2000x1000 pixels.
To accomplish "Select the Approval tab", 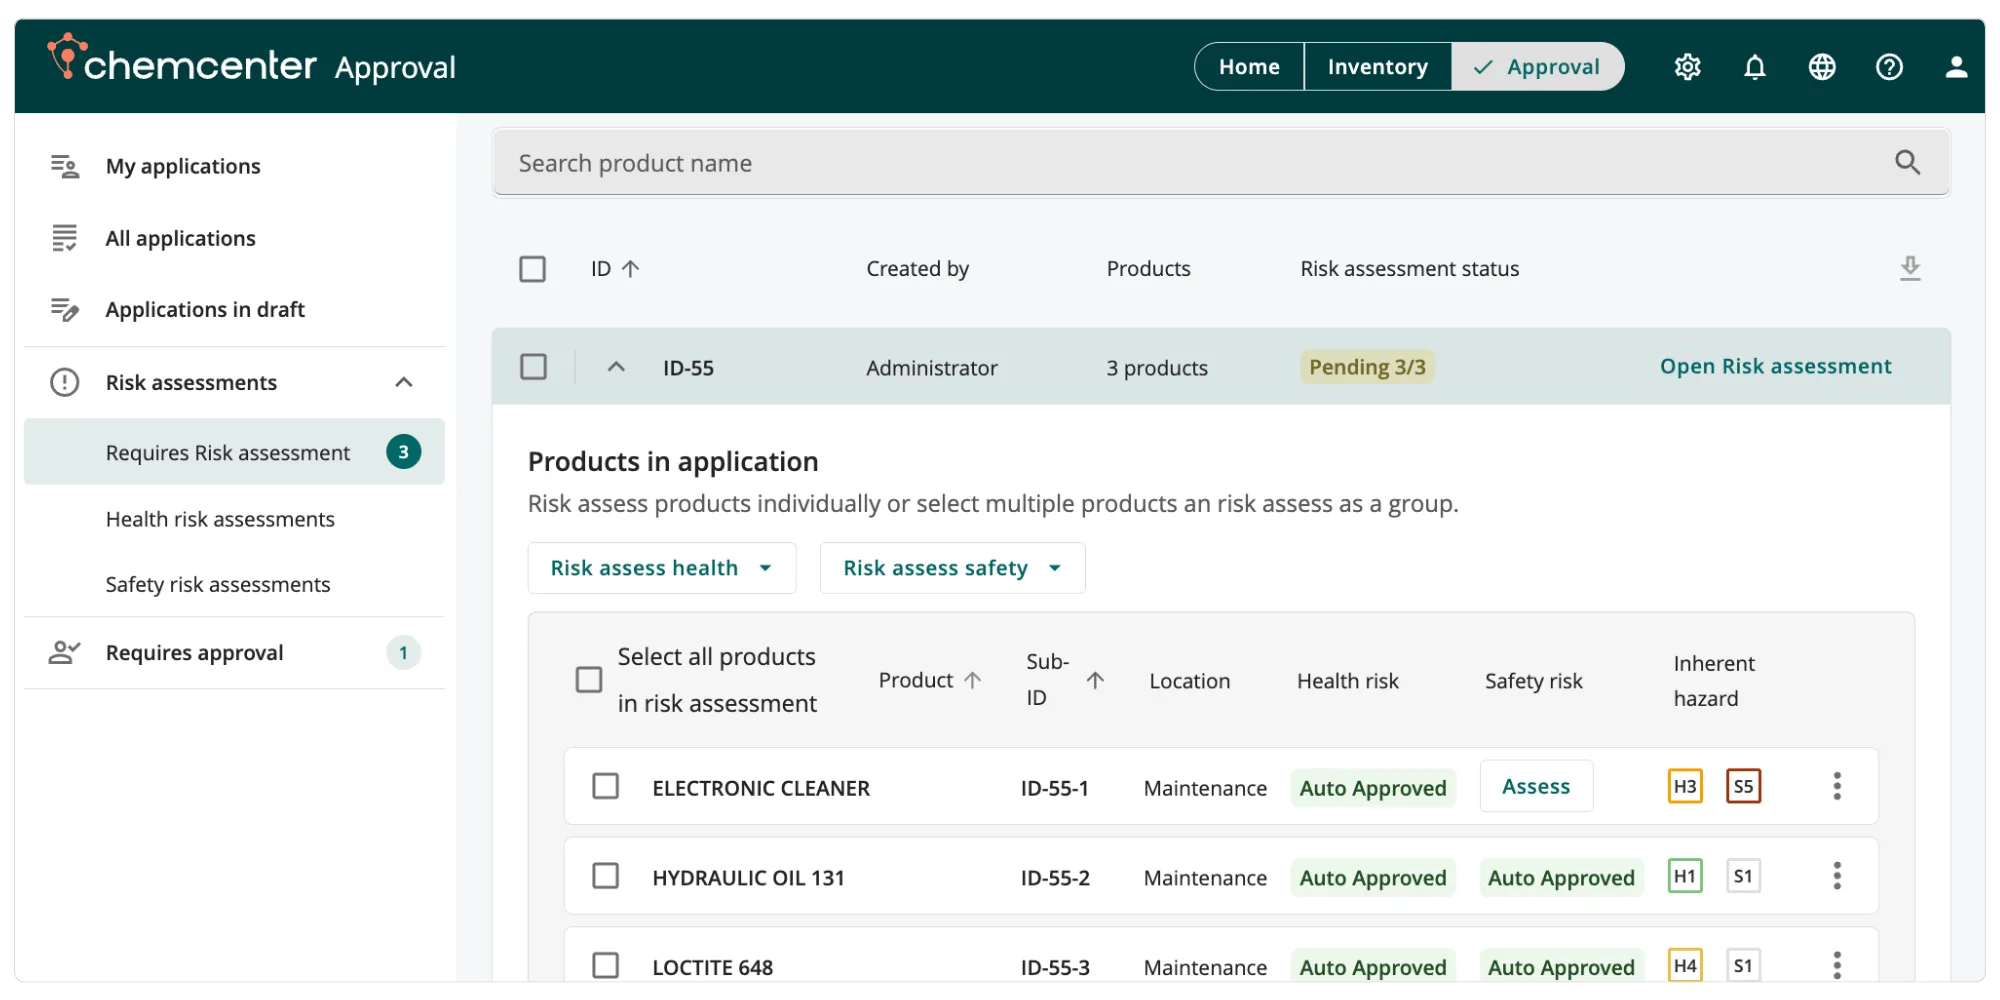I will coord(1538,67).
